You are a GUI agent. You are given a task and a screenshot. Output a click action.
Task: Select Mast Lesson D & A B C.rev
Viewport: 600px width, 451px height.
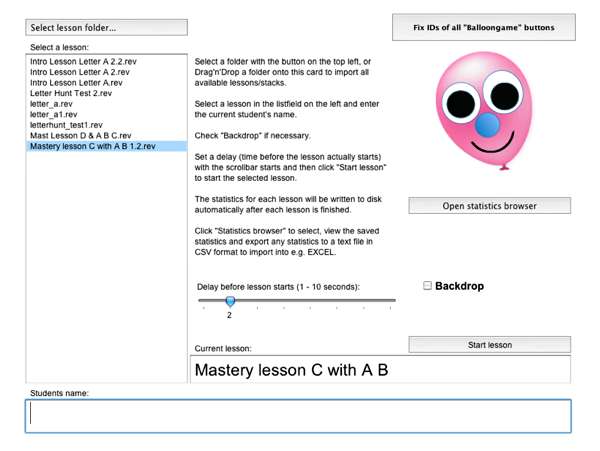[x=80, y=136]
